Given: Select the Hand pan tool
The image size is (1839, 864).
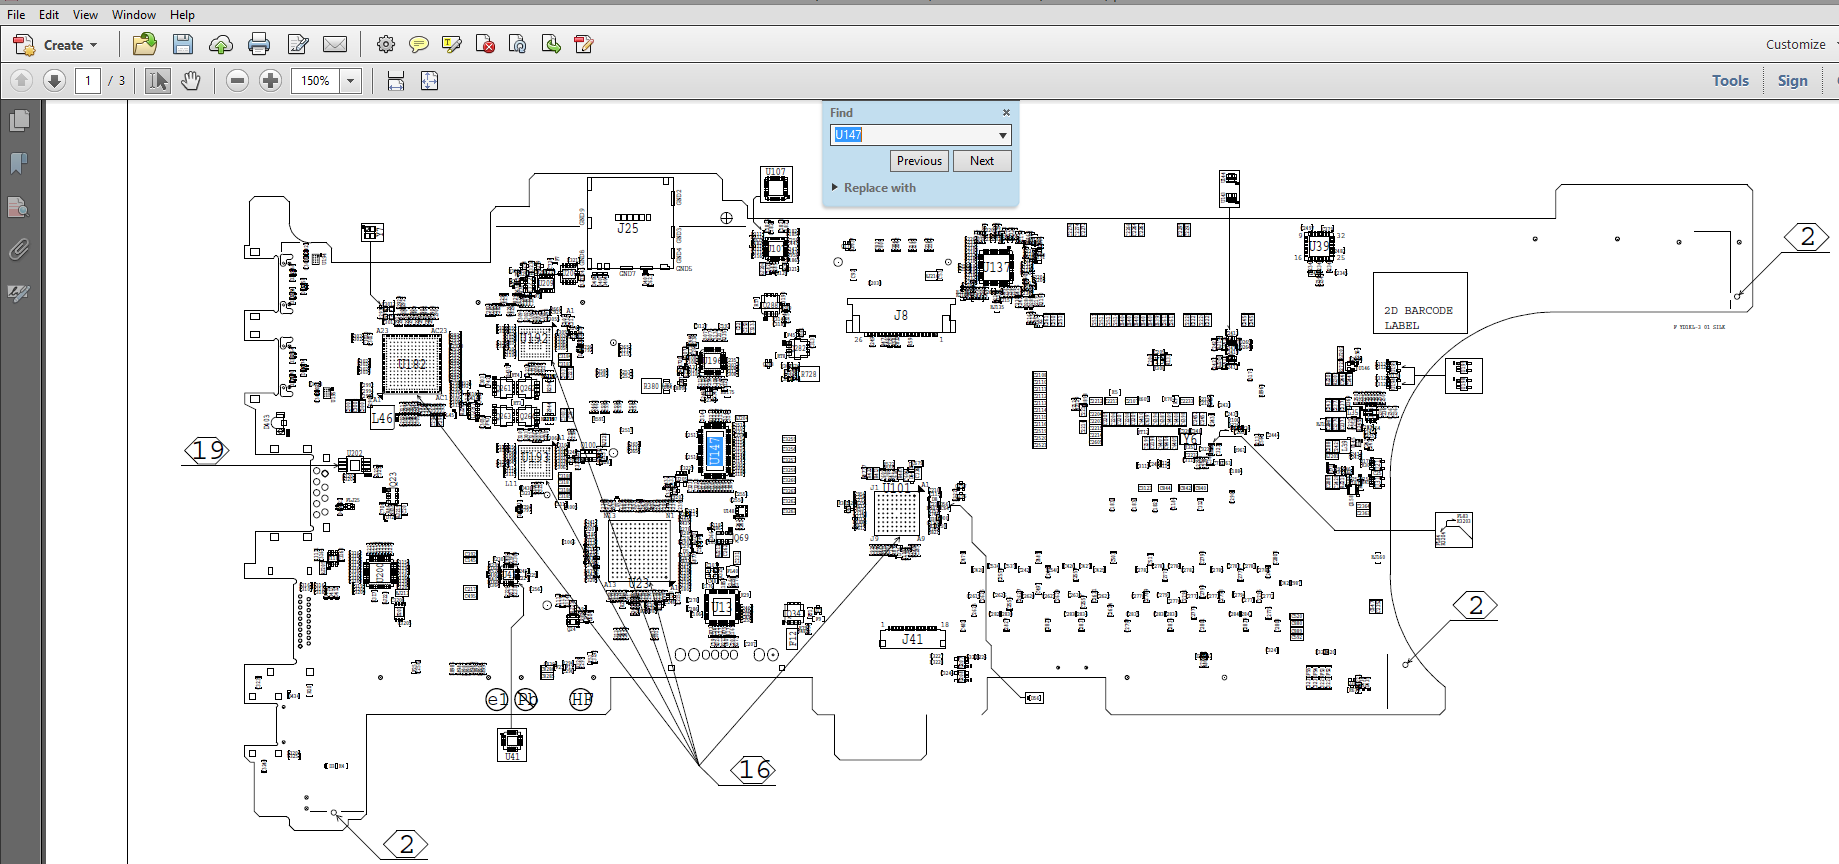Looking at the screenshot, I should (x=191, y=81).
